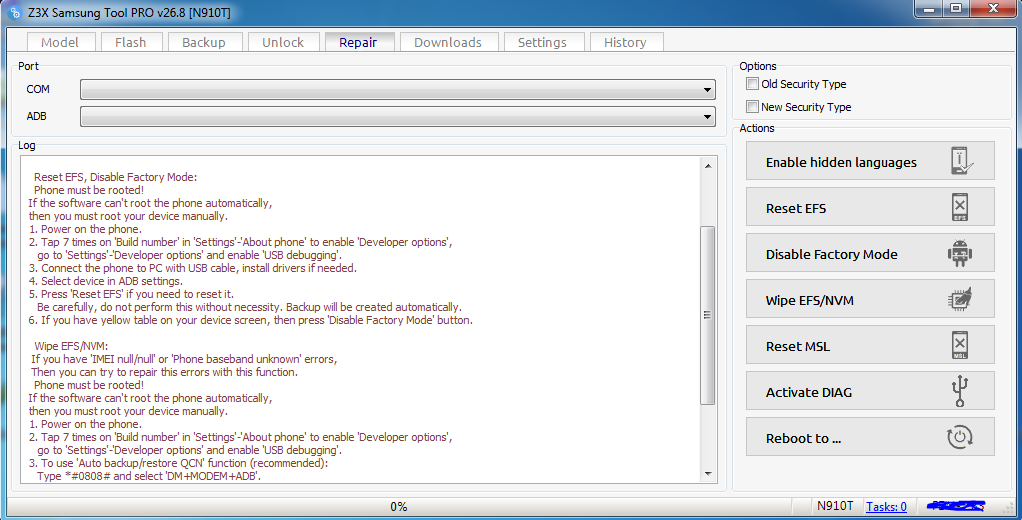1022x520 pixels.
Task: Click the Z3X app icon in title bar
Action: point(15,12)
